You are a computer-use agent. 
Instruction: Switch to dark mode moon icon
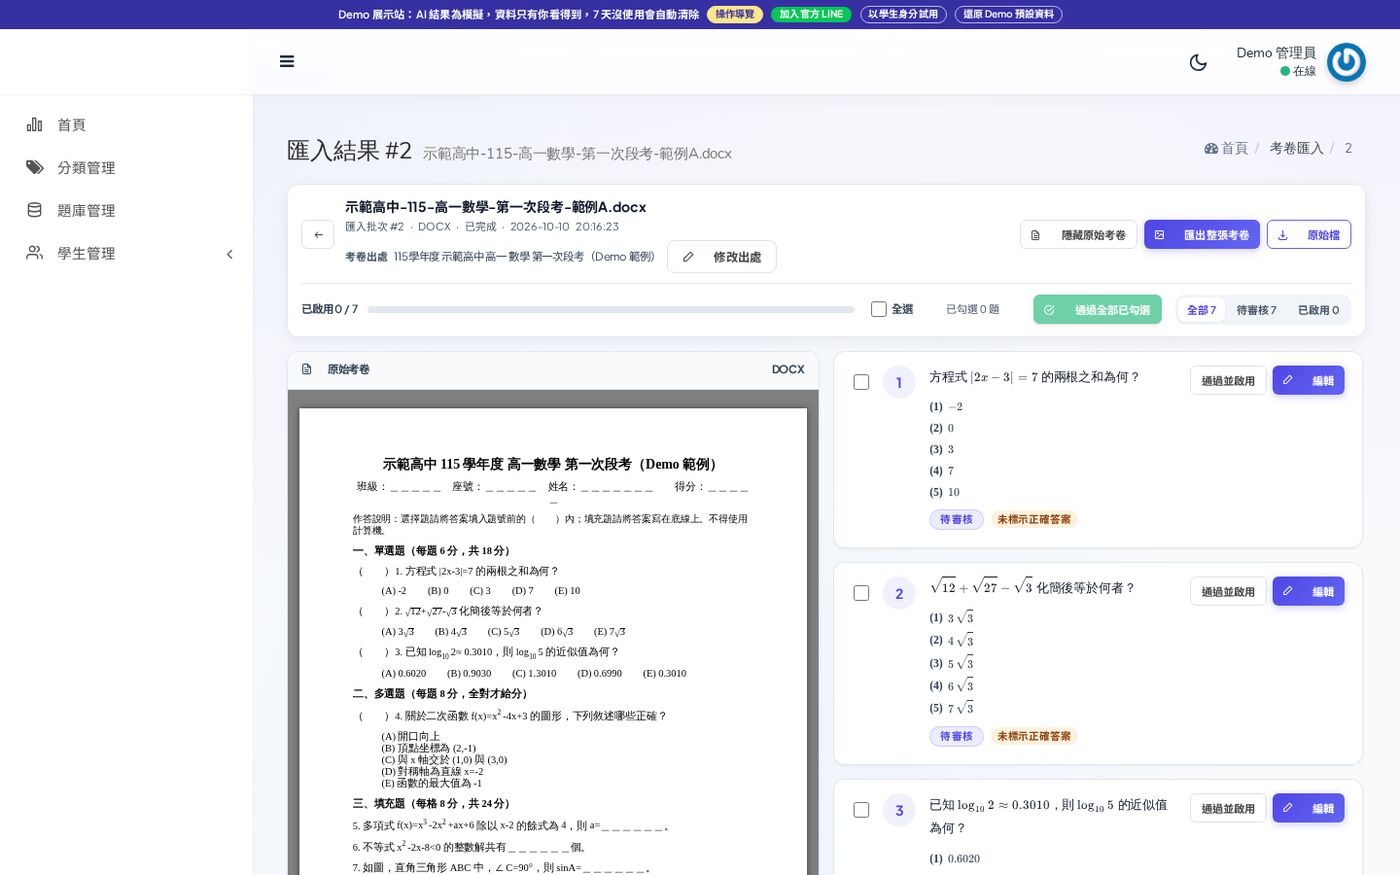(x=1198, y=62)
